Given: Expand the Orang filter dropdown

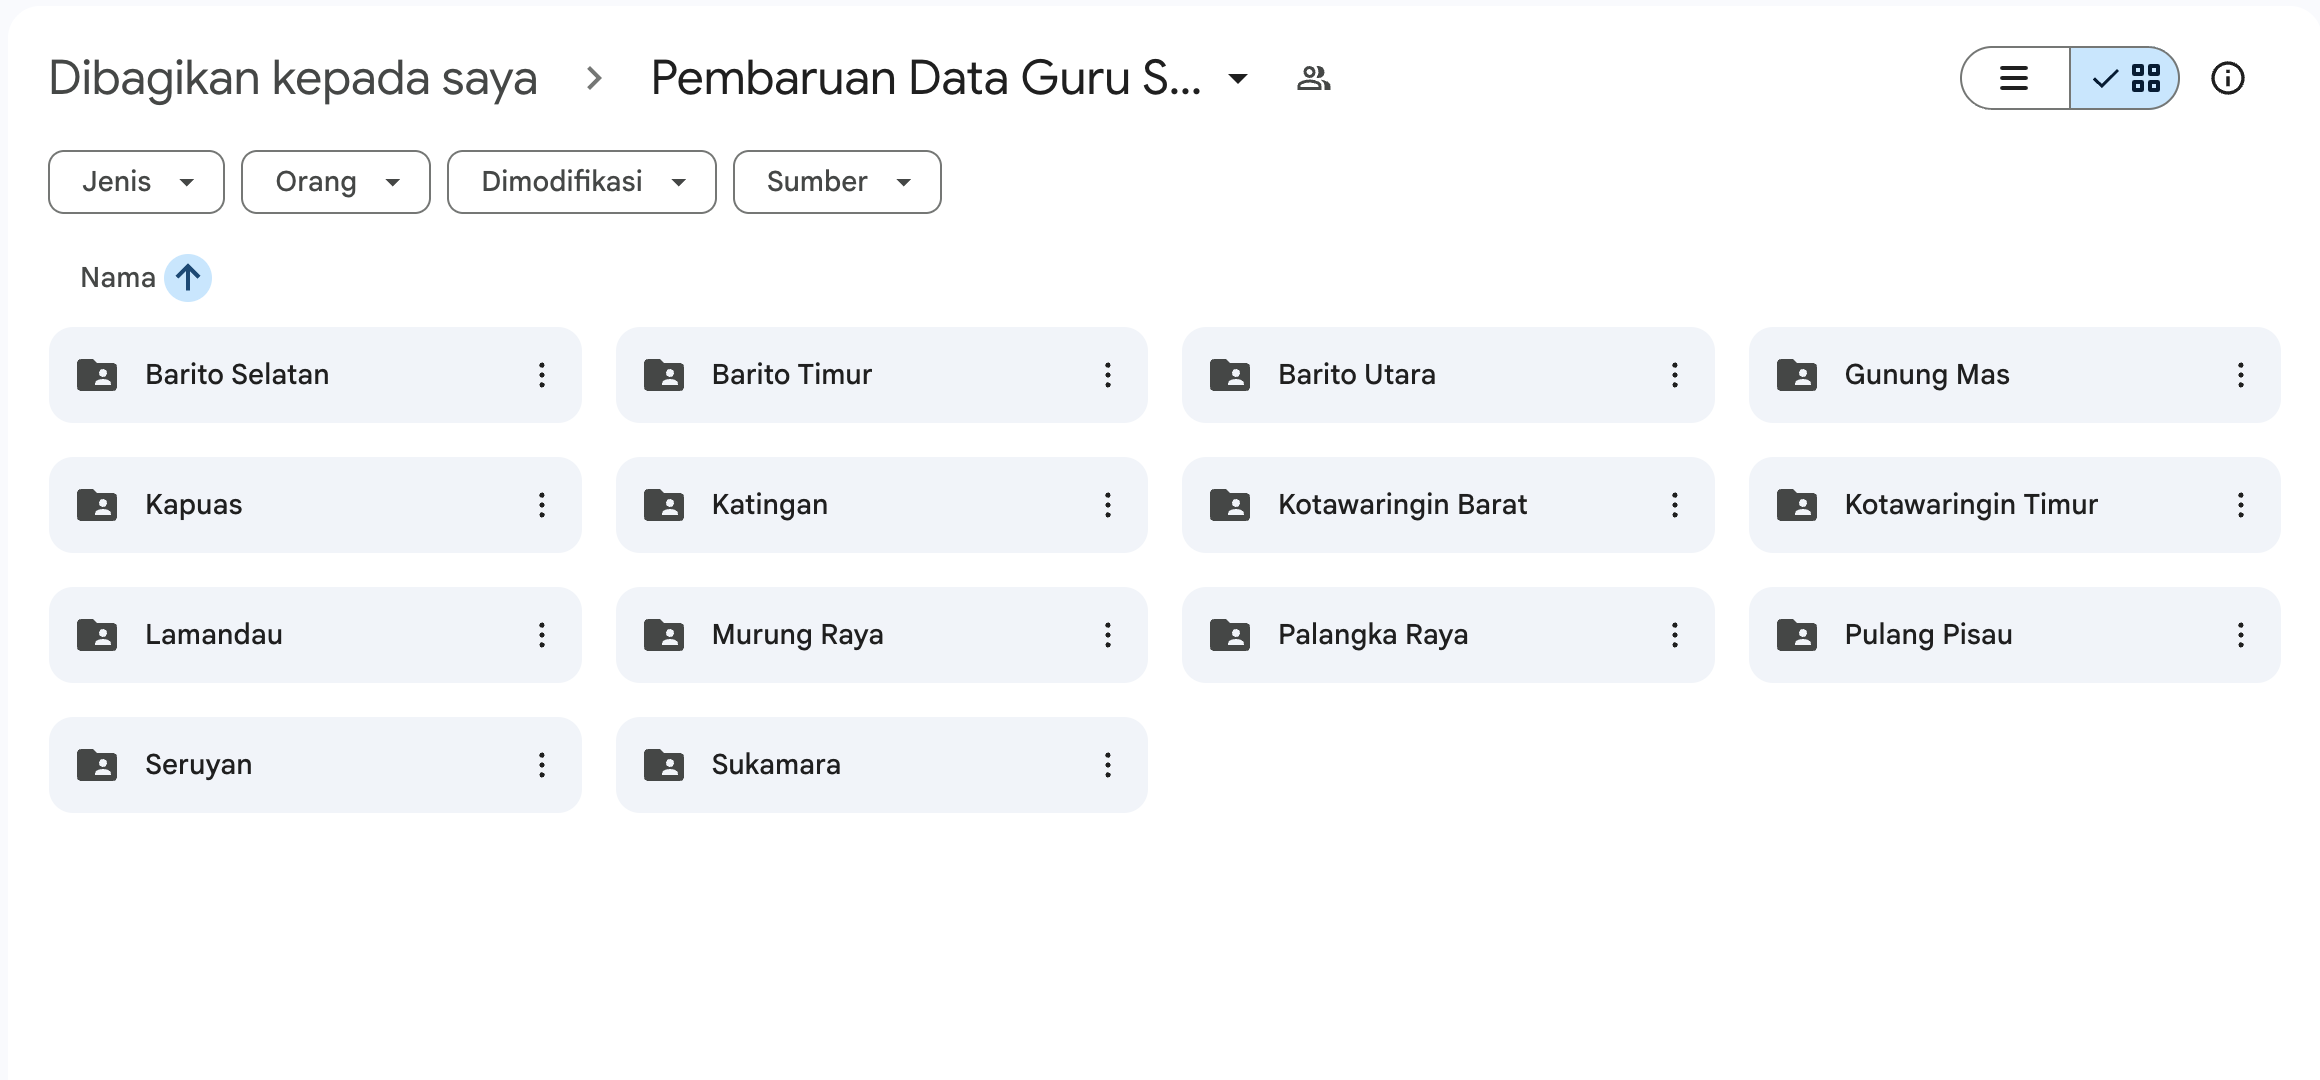Looking at the screenshot, I should pos(336,182).
